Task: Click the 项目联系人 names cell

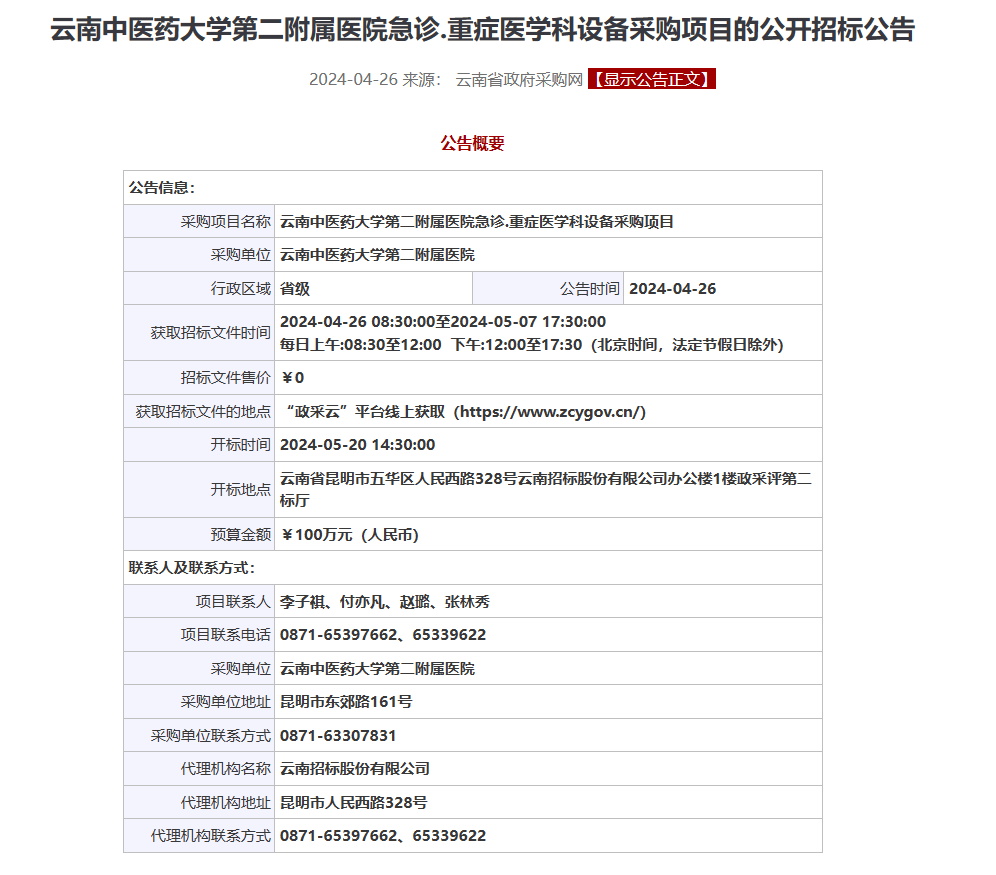Action: coord(384,602)
